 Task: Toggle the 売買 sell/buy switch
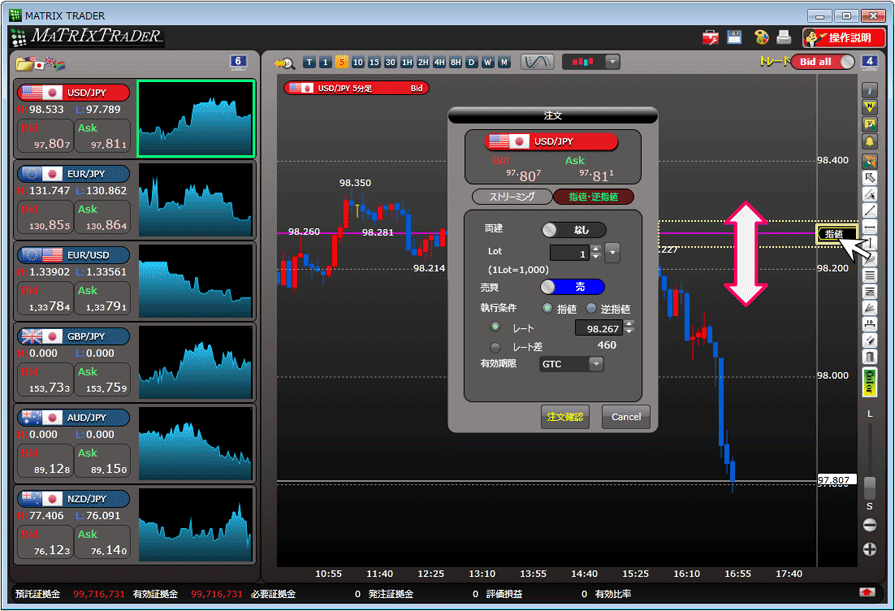(x=573, y=287)
